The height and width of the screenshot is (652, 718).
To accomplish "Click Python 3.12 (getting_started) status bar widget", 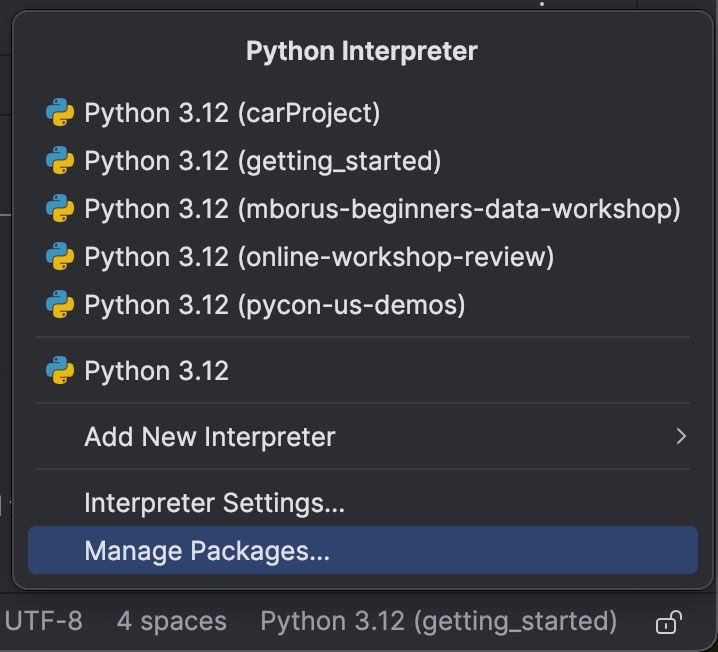I will [438, 621].
